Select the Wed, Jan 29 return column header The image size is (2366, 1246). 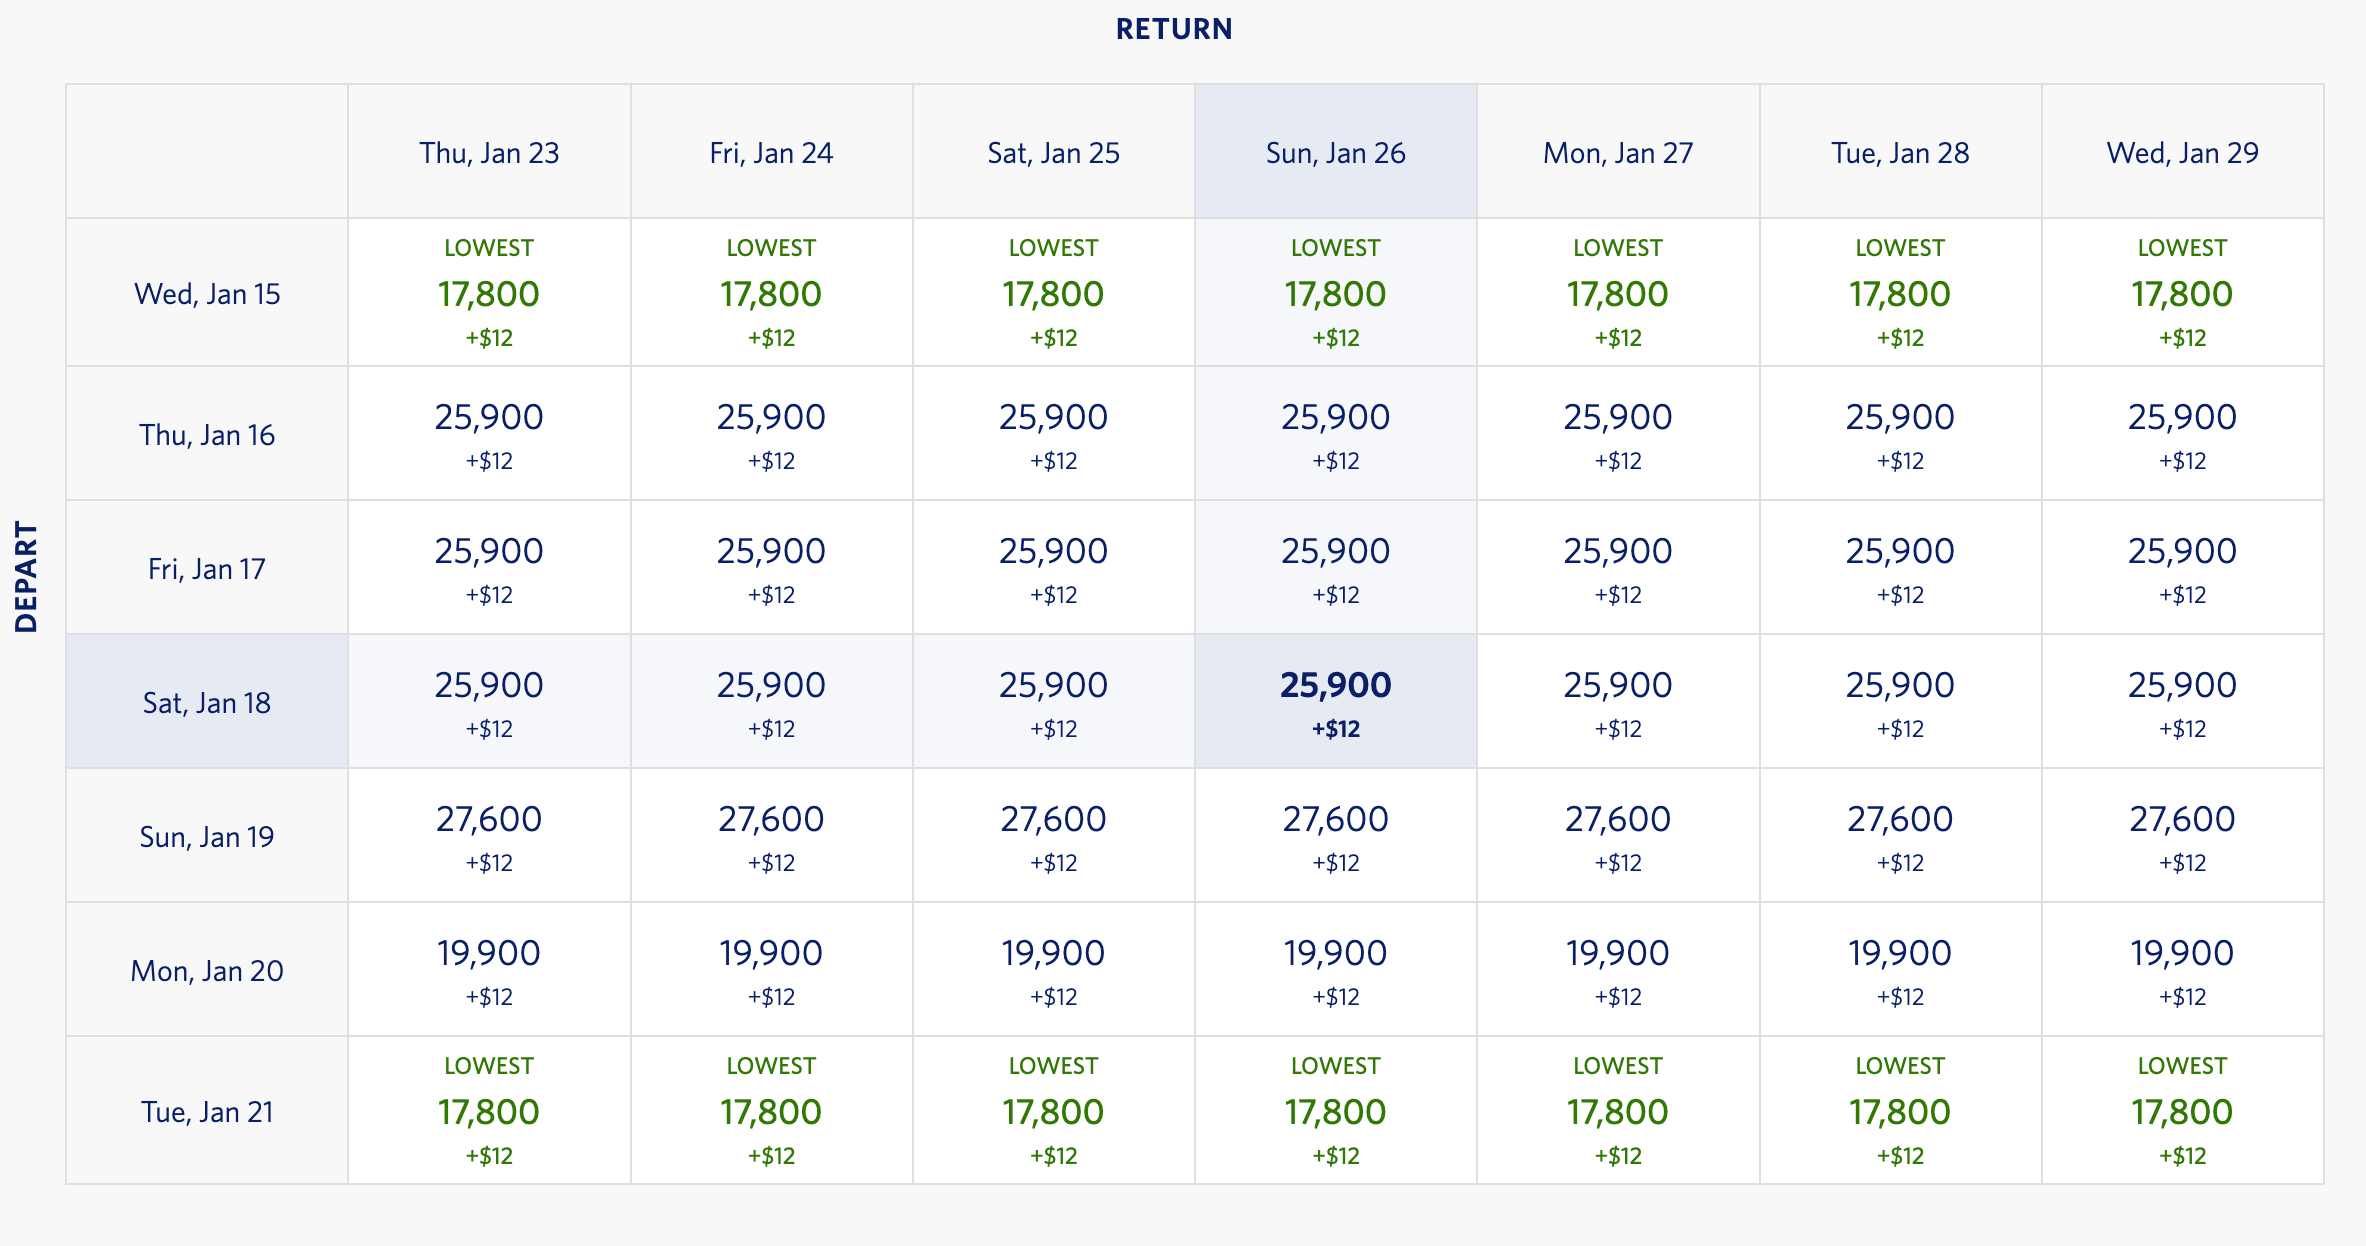[x=2182, y=152]
